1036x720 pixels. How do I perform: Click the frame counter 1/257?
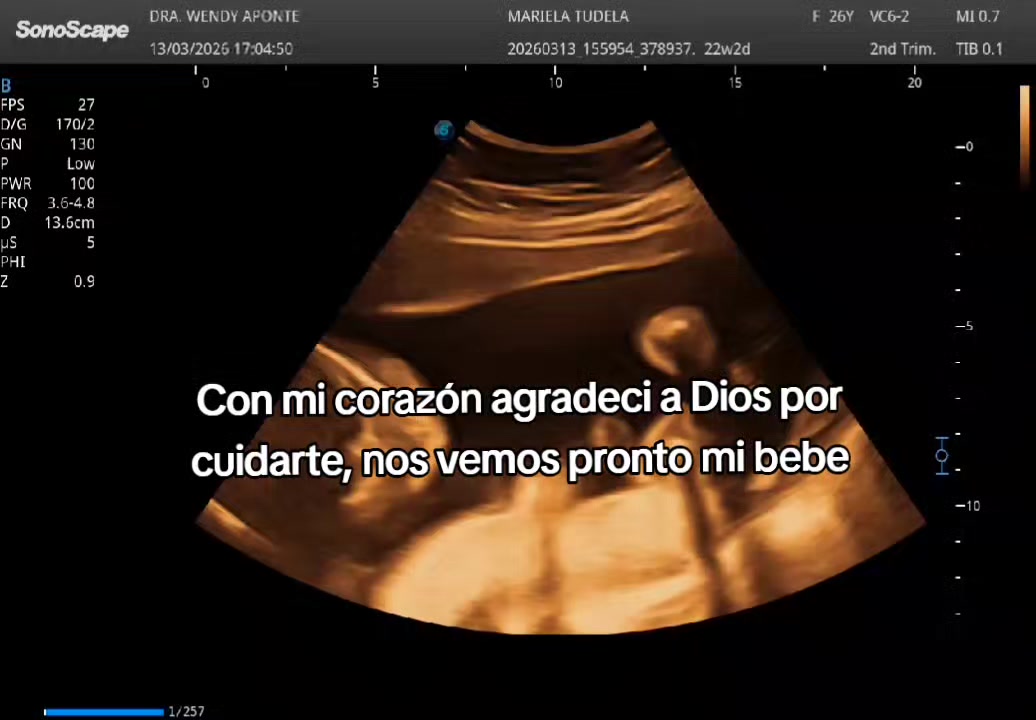[x=186, y=711]
